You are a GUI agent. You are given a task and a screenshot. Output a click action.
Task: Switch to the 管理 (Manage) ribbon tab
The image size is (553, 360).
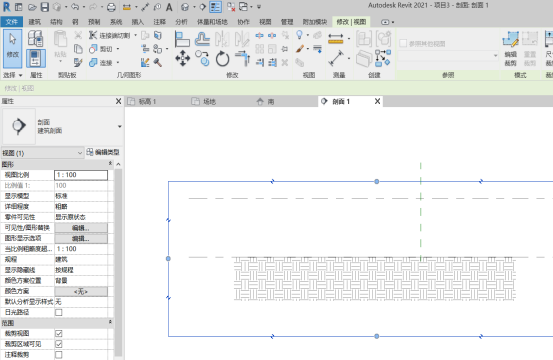287,22
